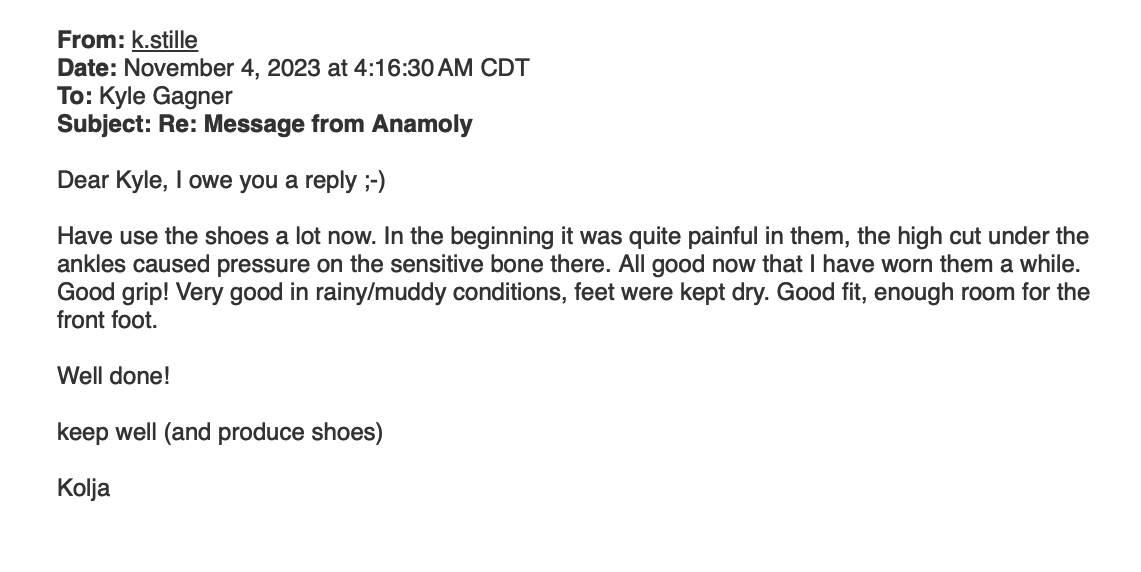Image resolution: width=1141 pixels, height=572 pixels.
Task: Click the sentence starting Have use the shoes
Action: tap(217, 236)
